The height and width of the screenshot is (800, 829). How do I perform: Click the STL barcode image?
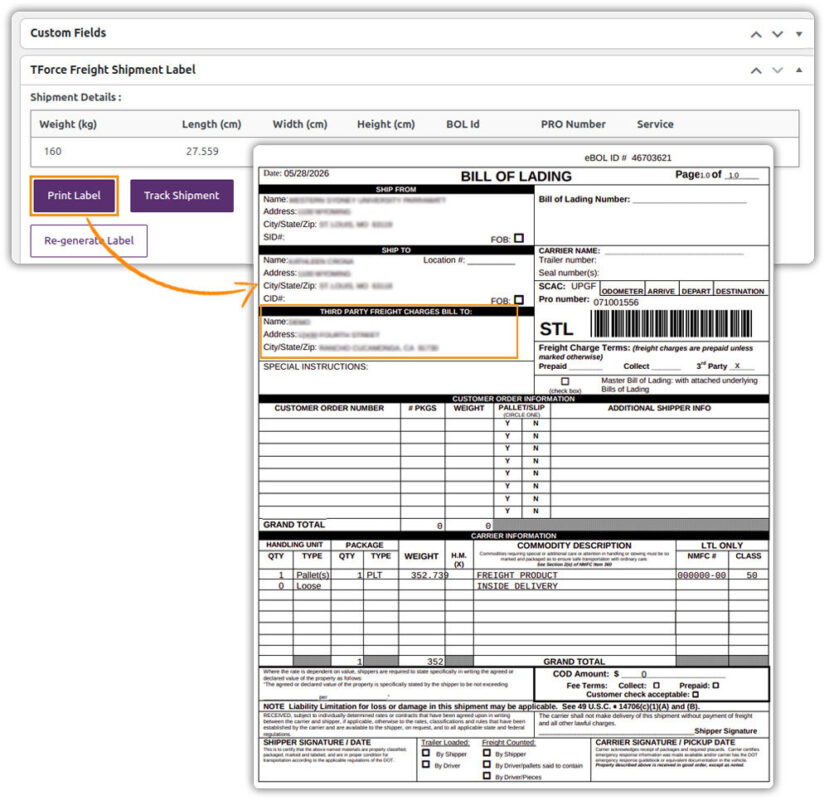coord(671,324)
